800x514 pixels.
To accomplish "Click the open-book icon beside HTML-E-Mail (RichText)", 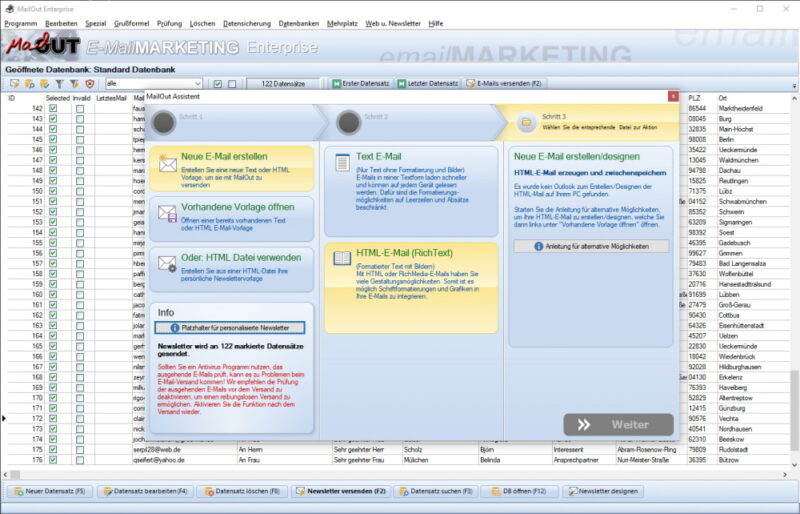I will pyautogui.click(x=342, y=258).
